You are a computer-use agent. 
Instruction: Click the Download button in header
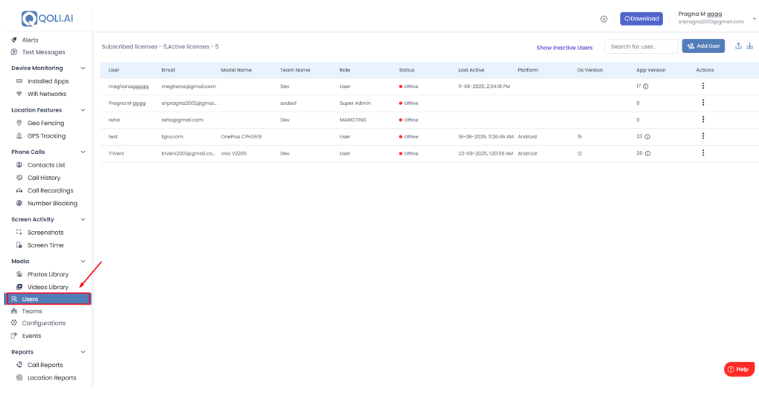click(x=641, y=19)
